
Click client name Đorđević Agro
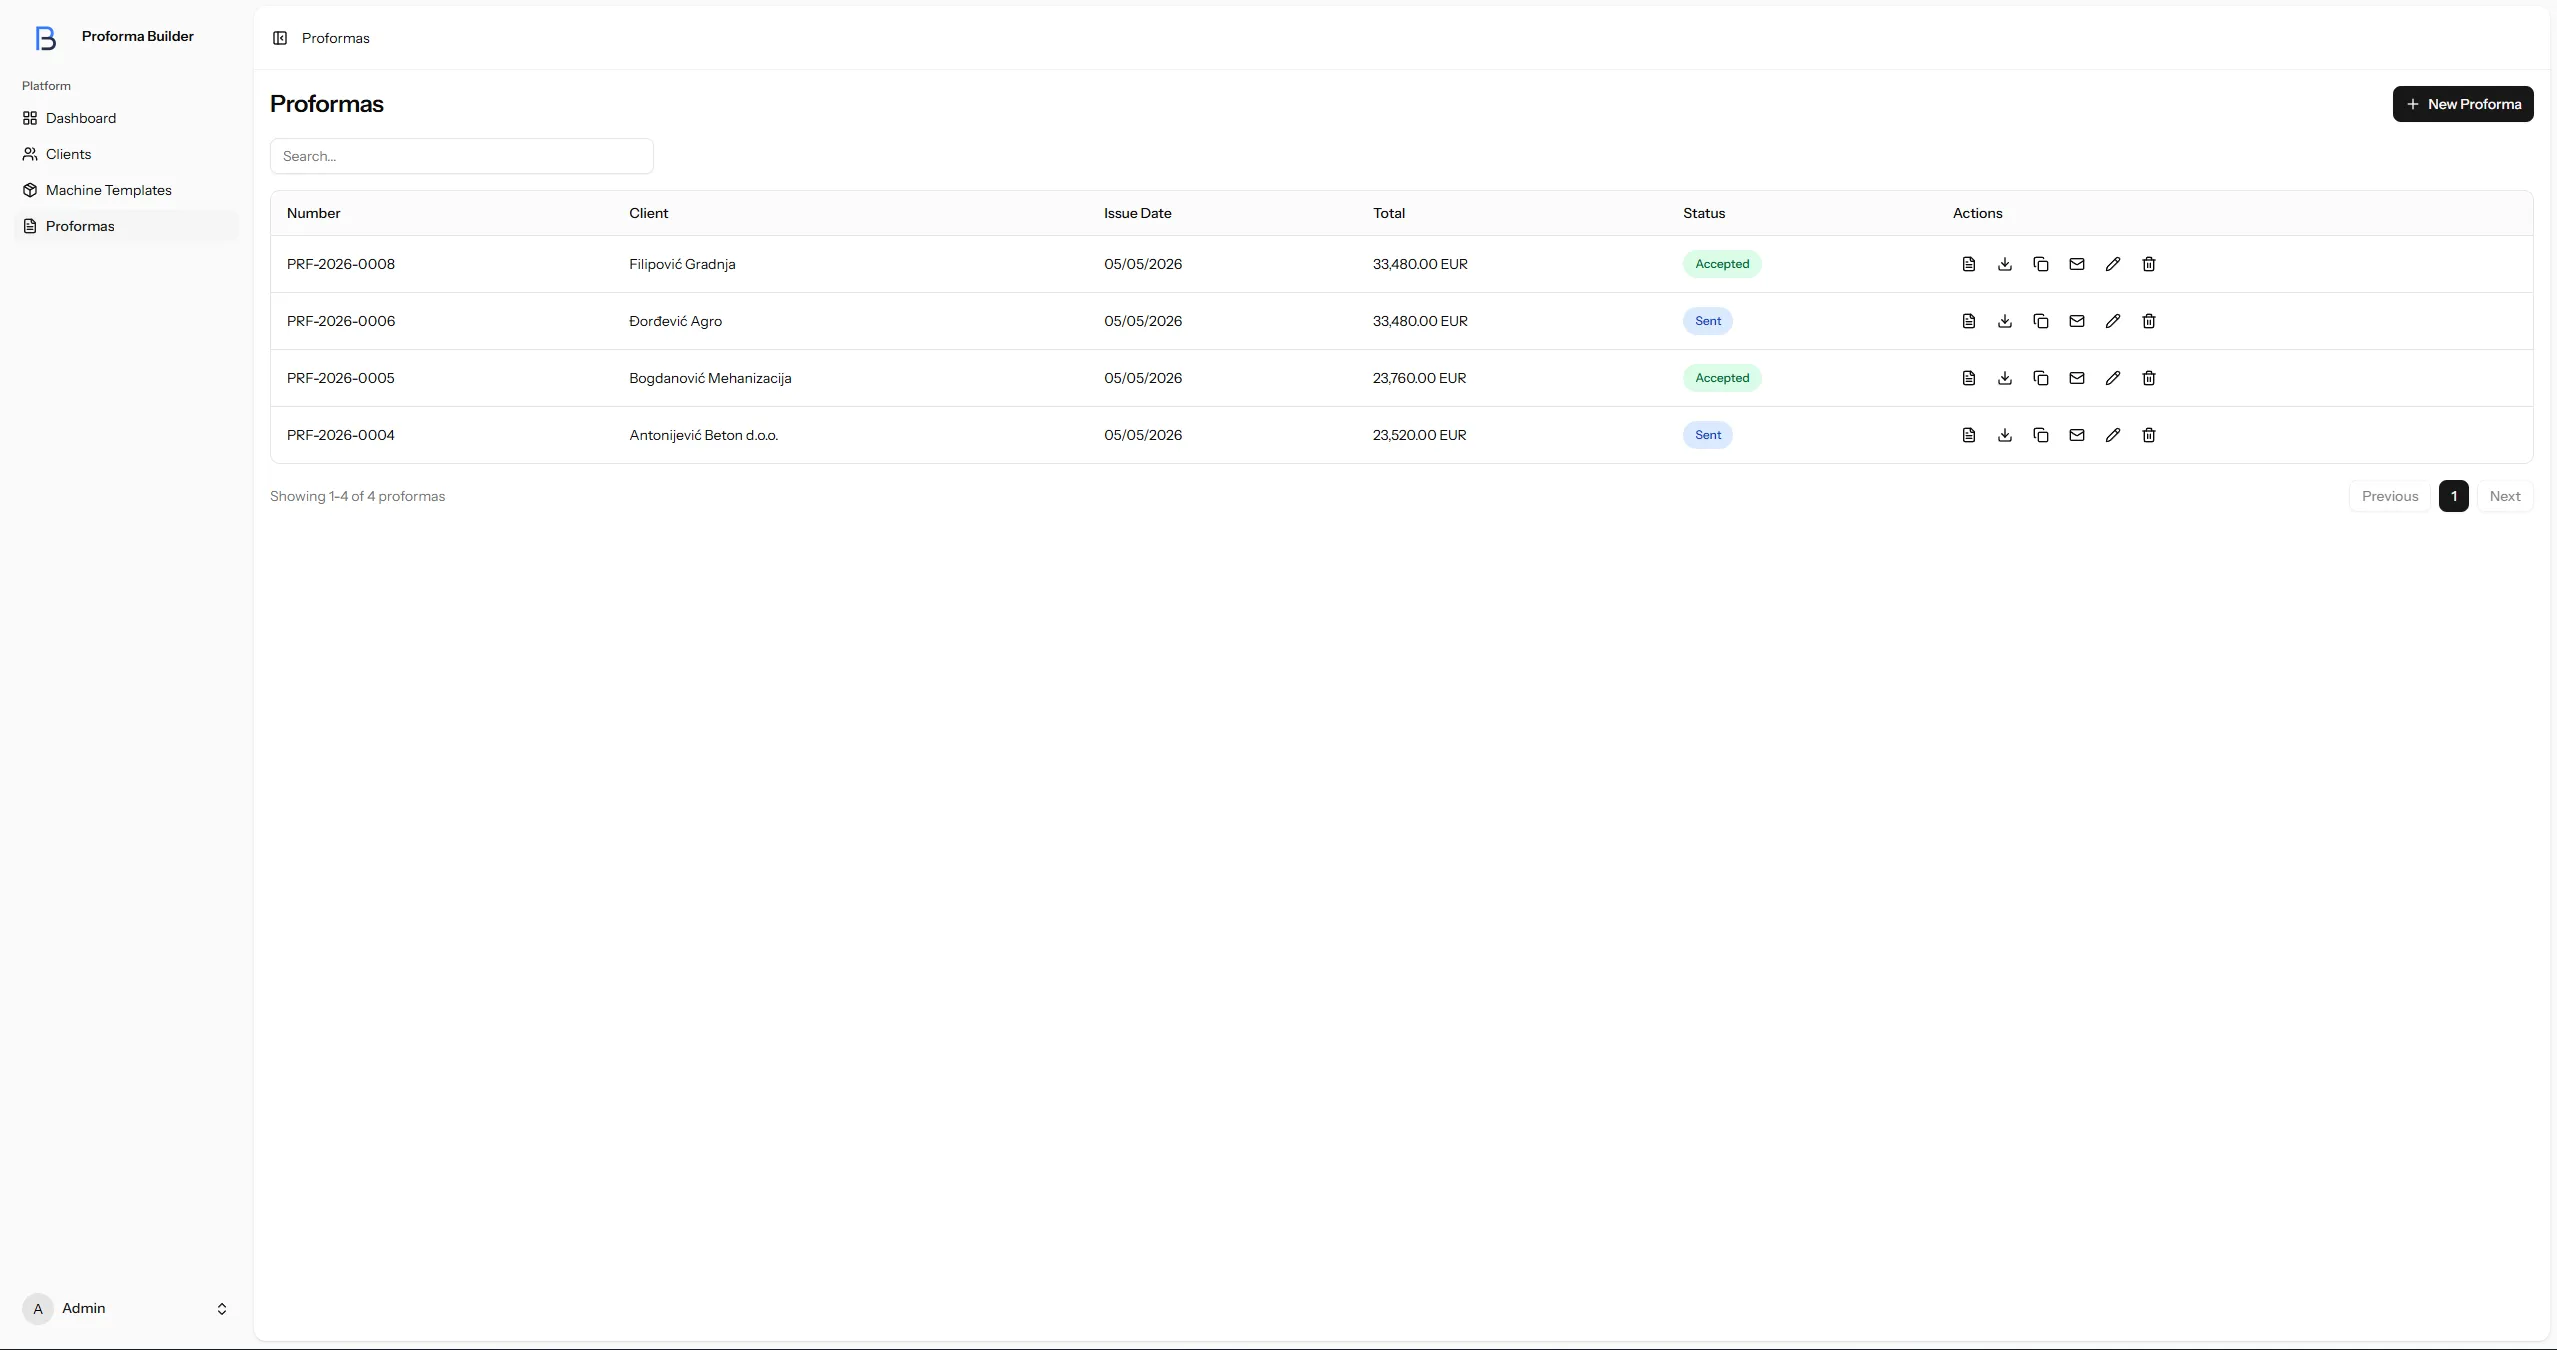click(675, 321)
